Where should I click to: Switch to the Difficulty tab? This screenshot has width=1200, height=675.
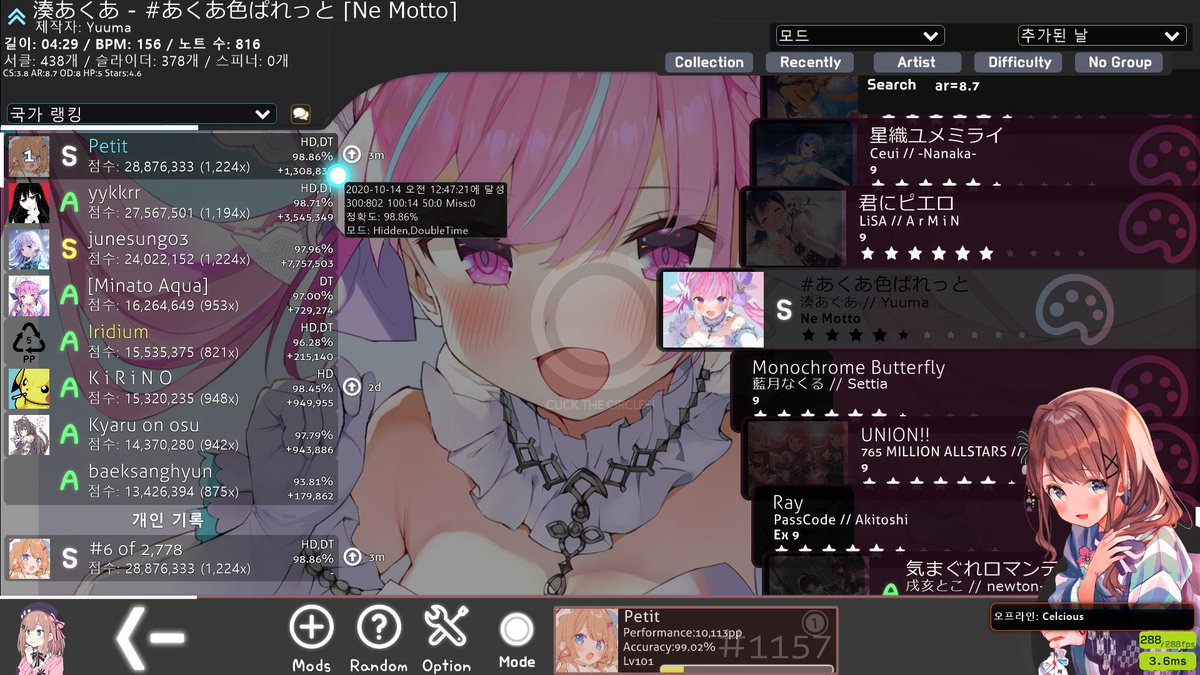click(x=1019, y=62)
